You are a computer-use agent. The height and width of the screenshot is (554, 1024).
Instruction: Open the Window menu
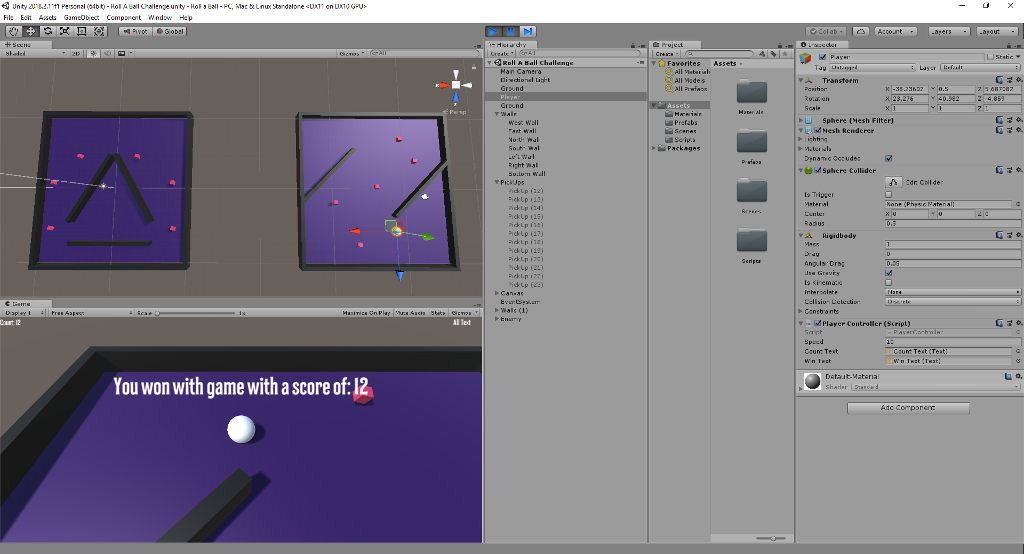[160, 18]
